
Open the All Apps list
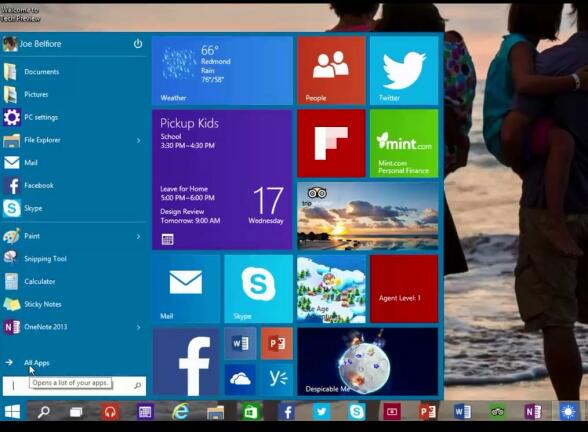coord(37,363)
